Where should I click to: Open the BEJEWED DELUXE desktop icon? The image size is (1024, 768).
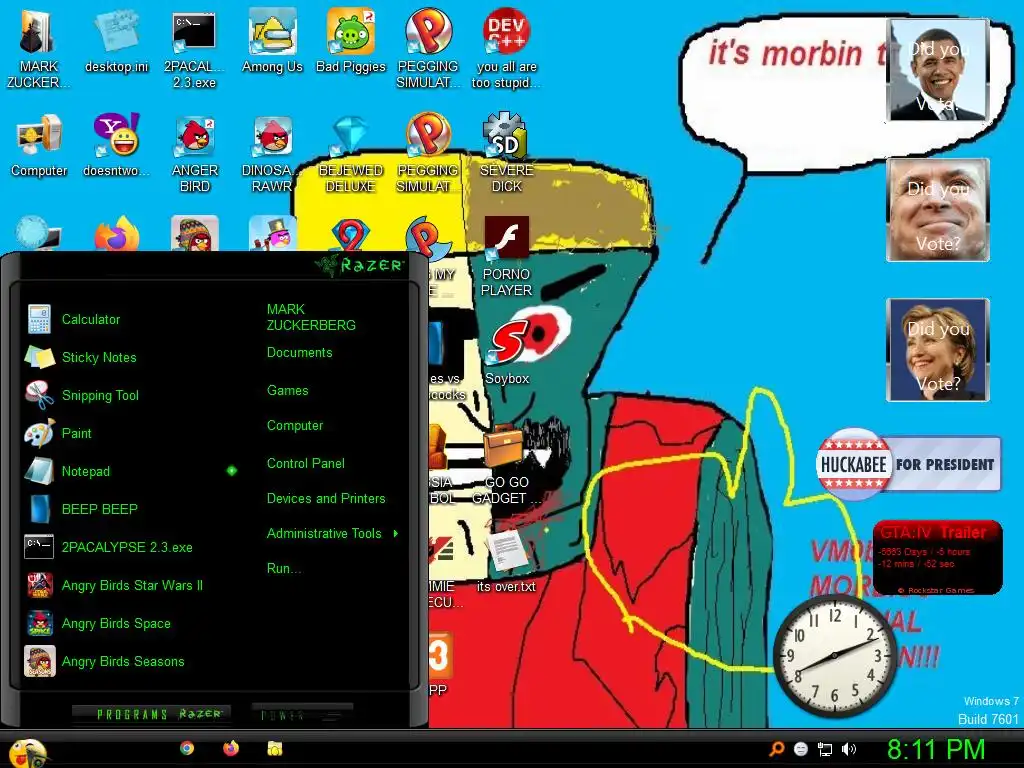point(351,153)
